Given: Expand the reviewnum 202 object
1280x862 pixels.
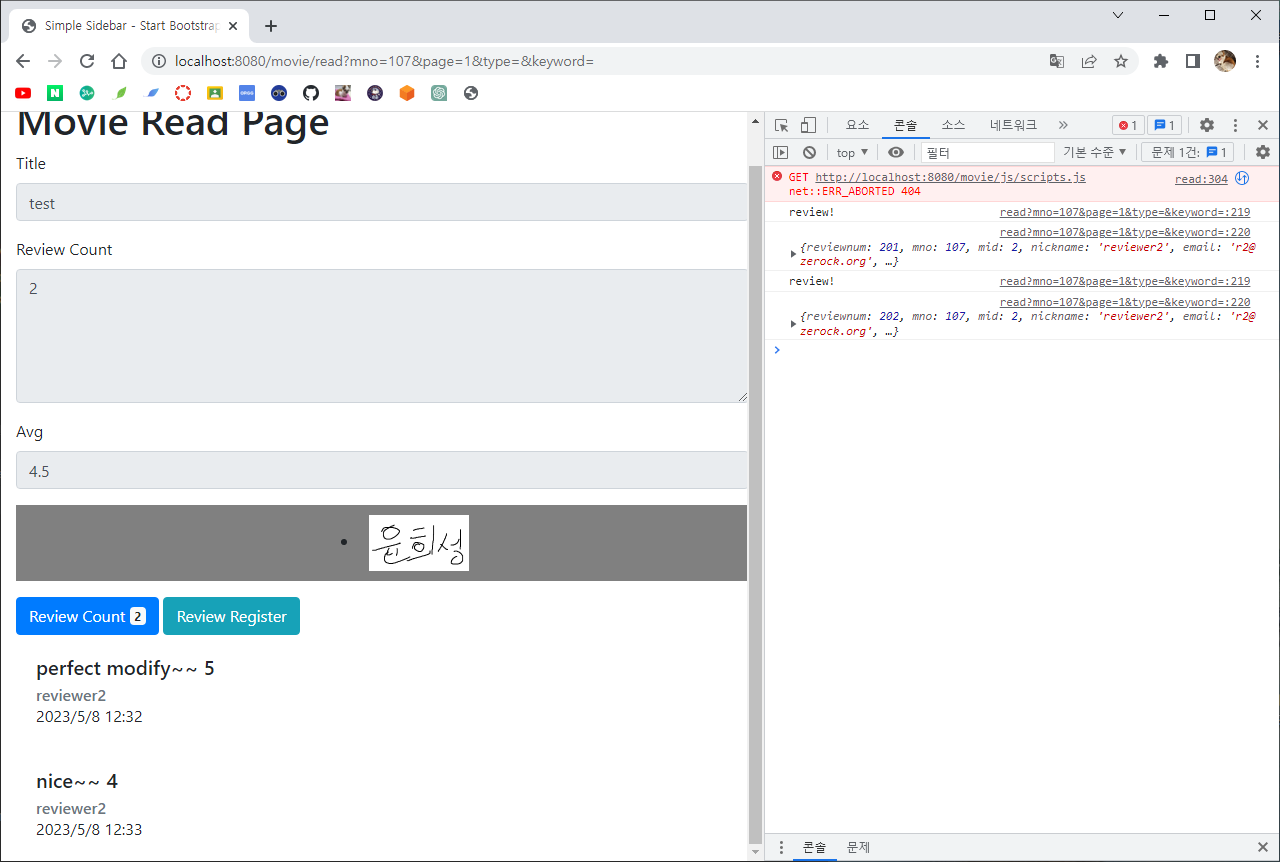Looking at the screenshot, I should pos(794,324).
